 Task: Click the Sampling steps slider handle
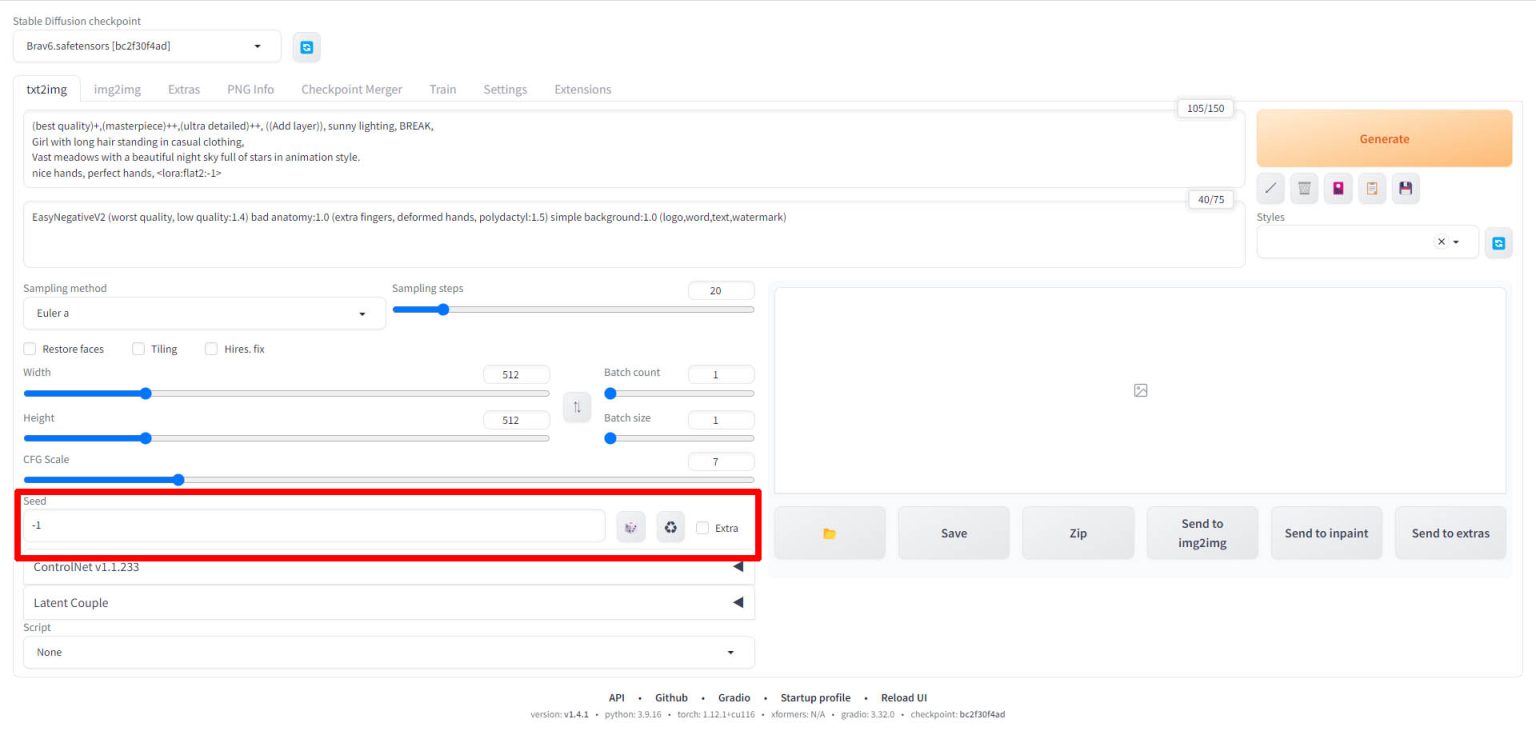[443, 309]
